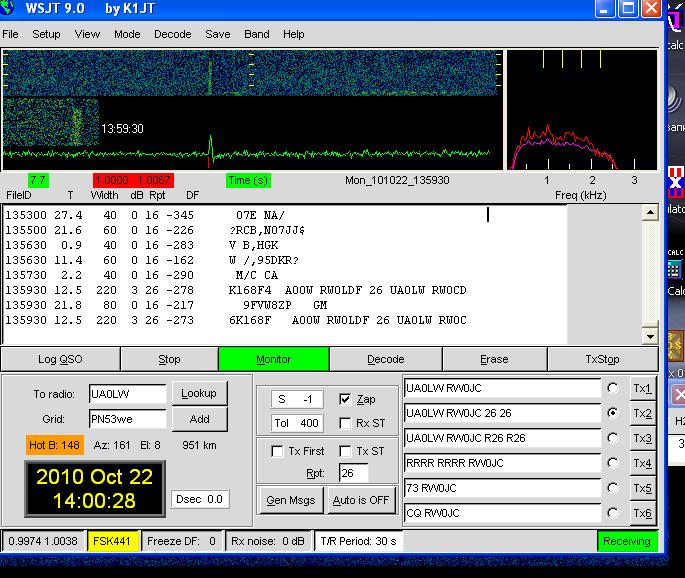Viewport: 685px width, 578px height.
Task: Click the UA0LW RW0JC R26 R26 message field
Action: [502, 438]
